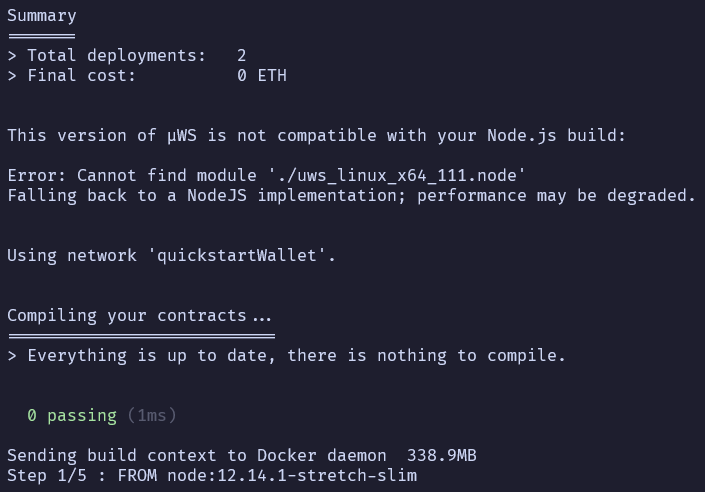
Task: Click the "Using network" text
Action: 71,255
